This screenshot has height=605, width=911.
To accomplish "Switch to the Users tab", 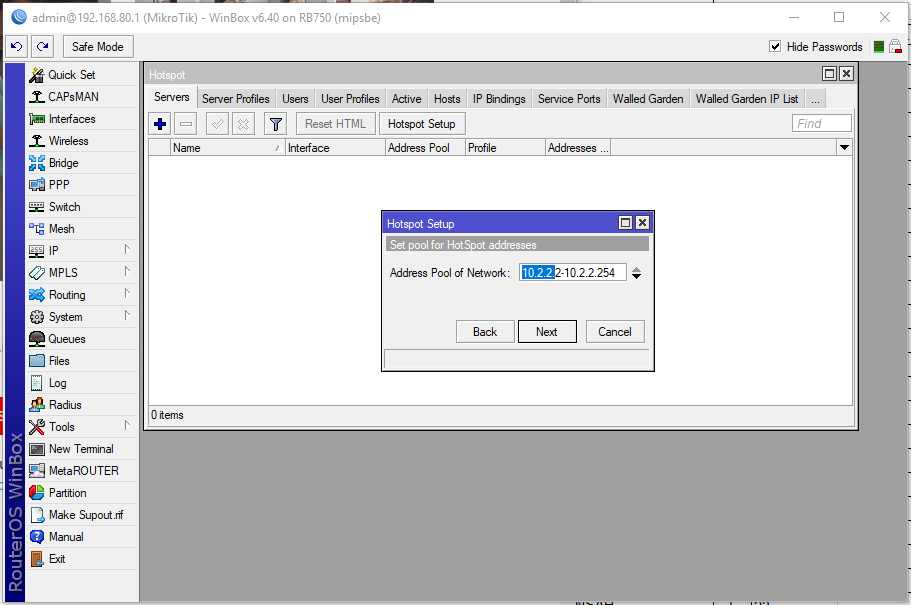I will [295, 99].
